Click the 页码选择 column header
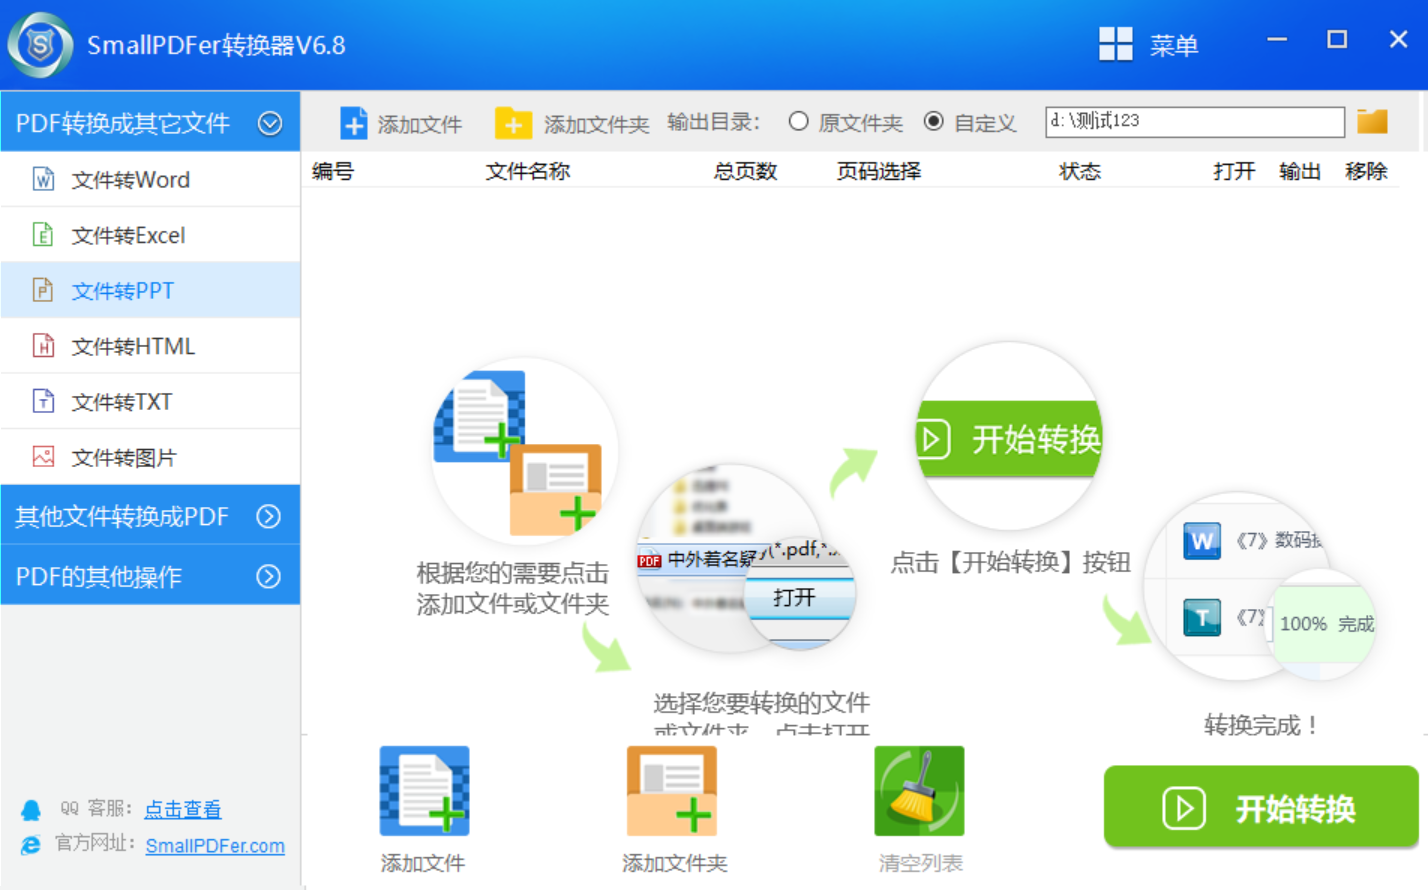Screen dimensions: 1428x890 coord(878,171)
